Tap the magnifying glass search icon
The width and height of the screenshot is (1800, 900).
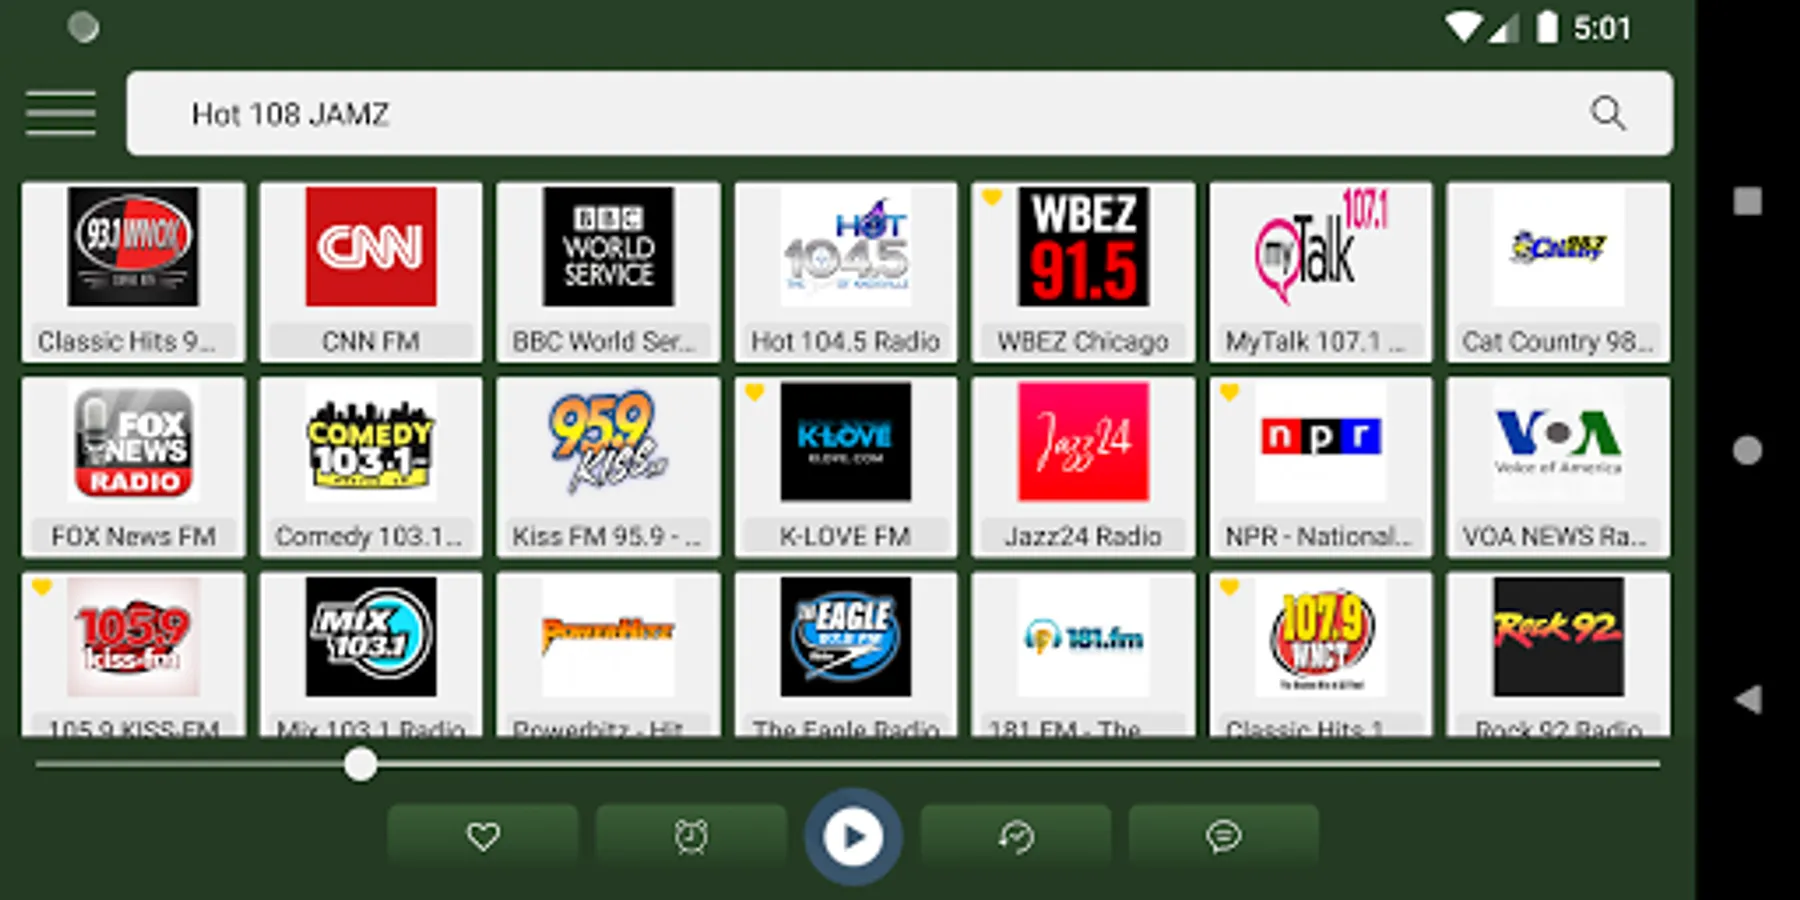click(x=1607, y=113)
